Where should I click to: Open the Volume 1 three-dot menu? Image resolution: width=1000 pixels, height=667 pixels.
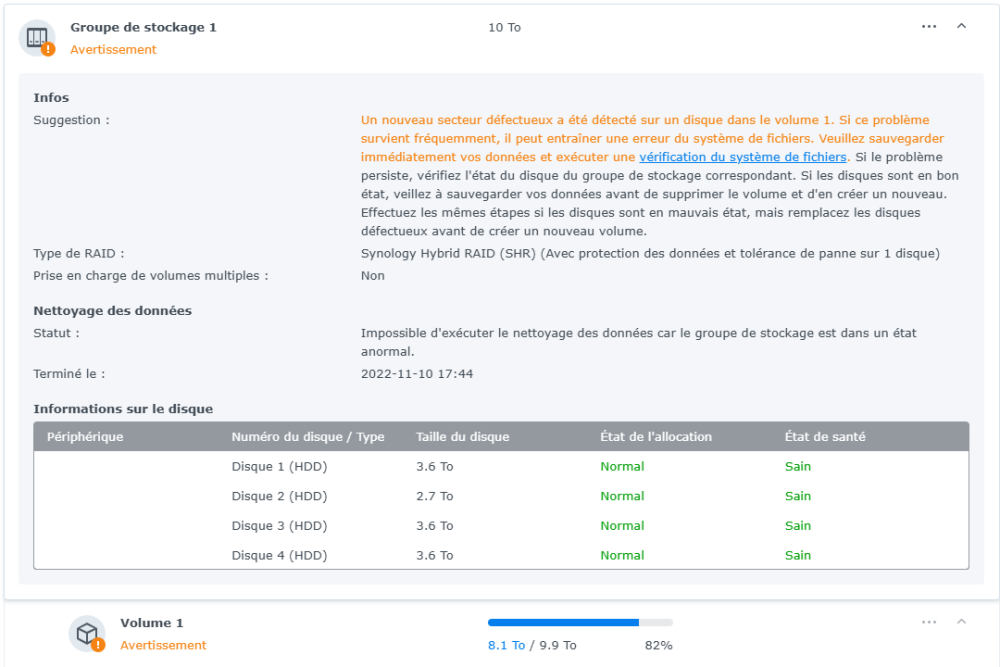[929, 622]
